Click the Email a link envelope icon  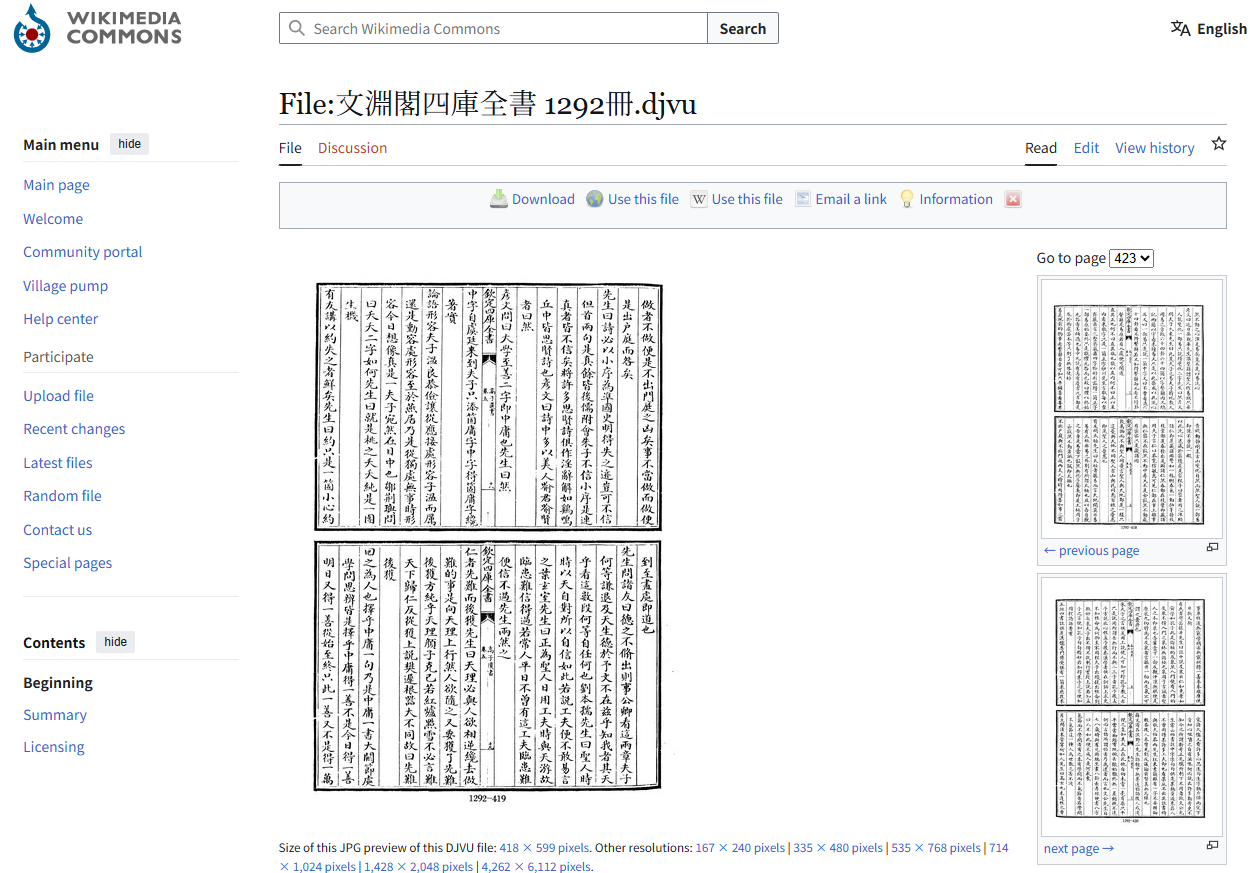[803, 199]
